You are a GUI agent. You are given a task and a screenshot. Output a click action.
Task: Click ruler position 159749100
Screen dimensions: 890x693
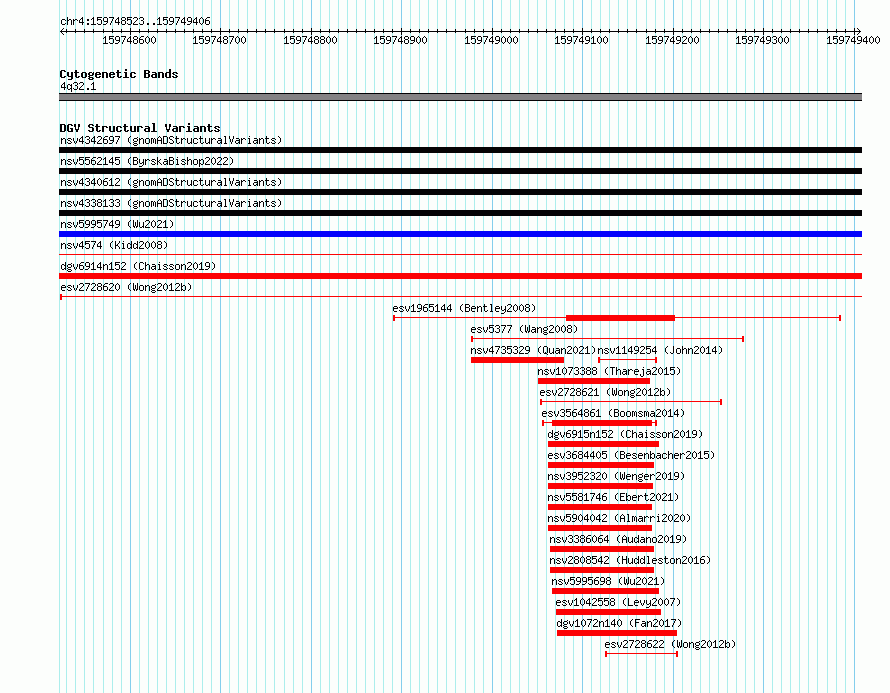[x=581, y=40]
